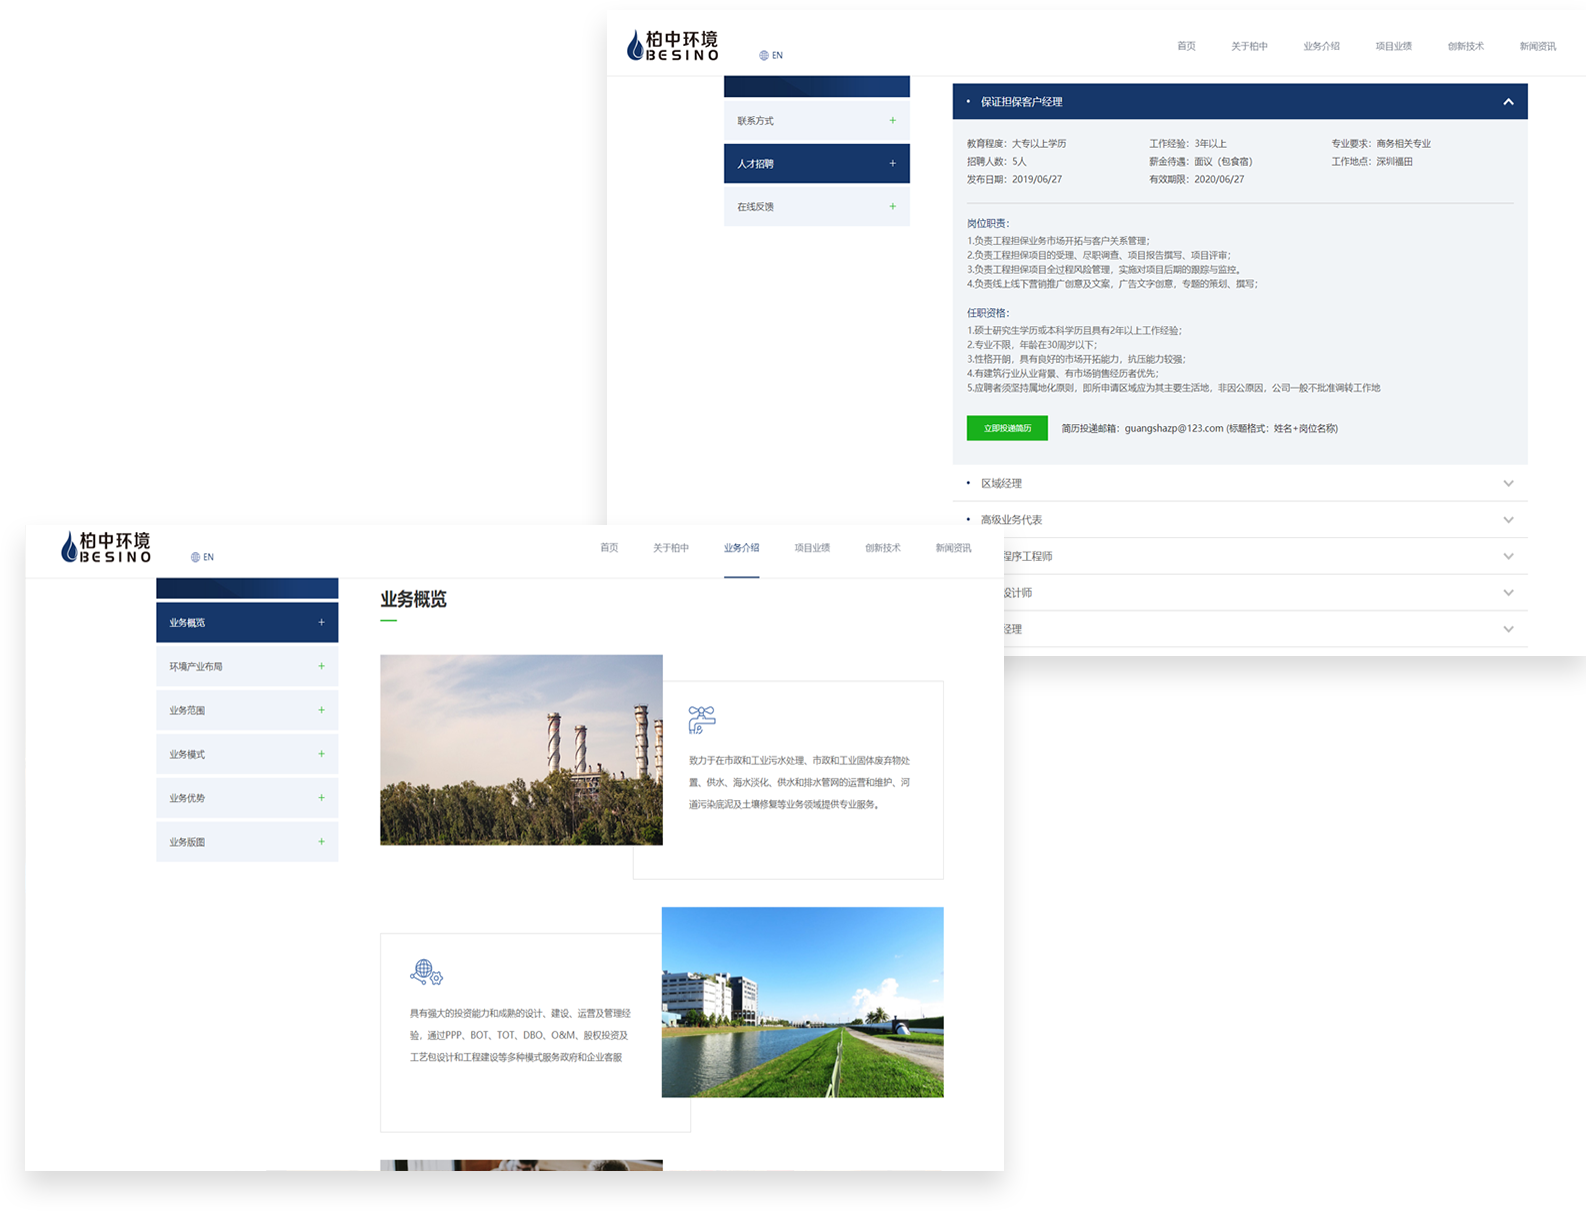
Task: Open 创新技术 in the back window navigation
Action: (x=1465, y=46)
